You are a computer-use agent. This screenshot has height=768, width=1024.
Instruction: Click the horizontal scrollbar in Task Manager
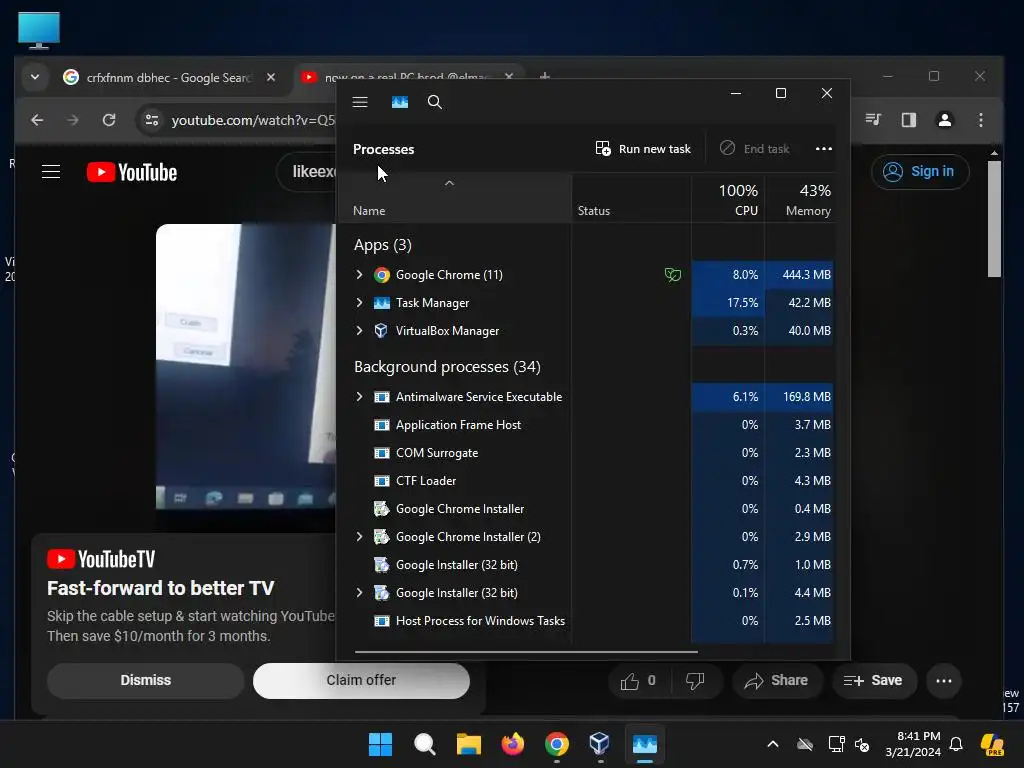click(x=526, y=651)
